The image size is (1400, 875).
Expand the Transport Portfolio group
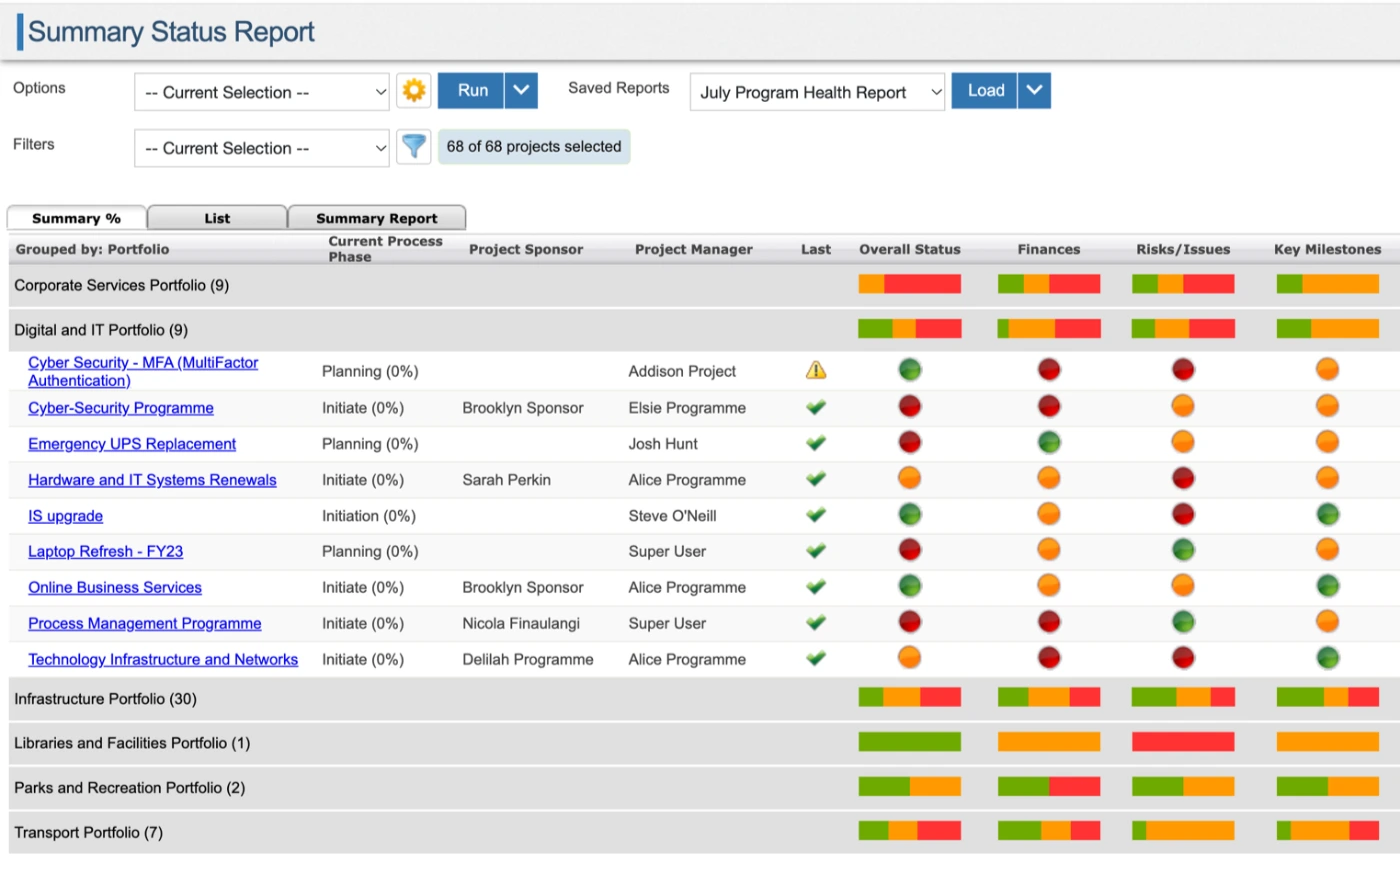pos(88,832)
